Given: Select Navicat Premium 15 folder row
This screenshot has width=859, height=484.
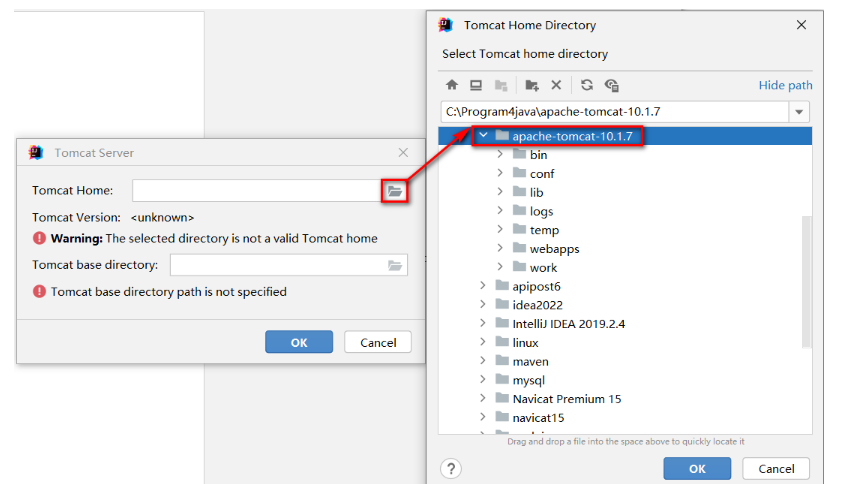Looking at the screenshot, I should click(625, 399).
